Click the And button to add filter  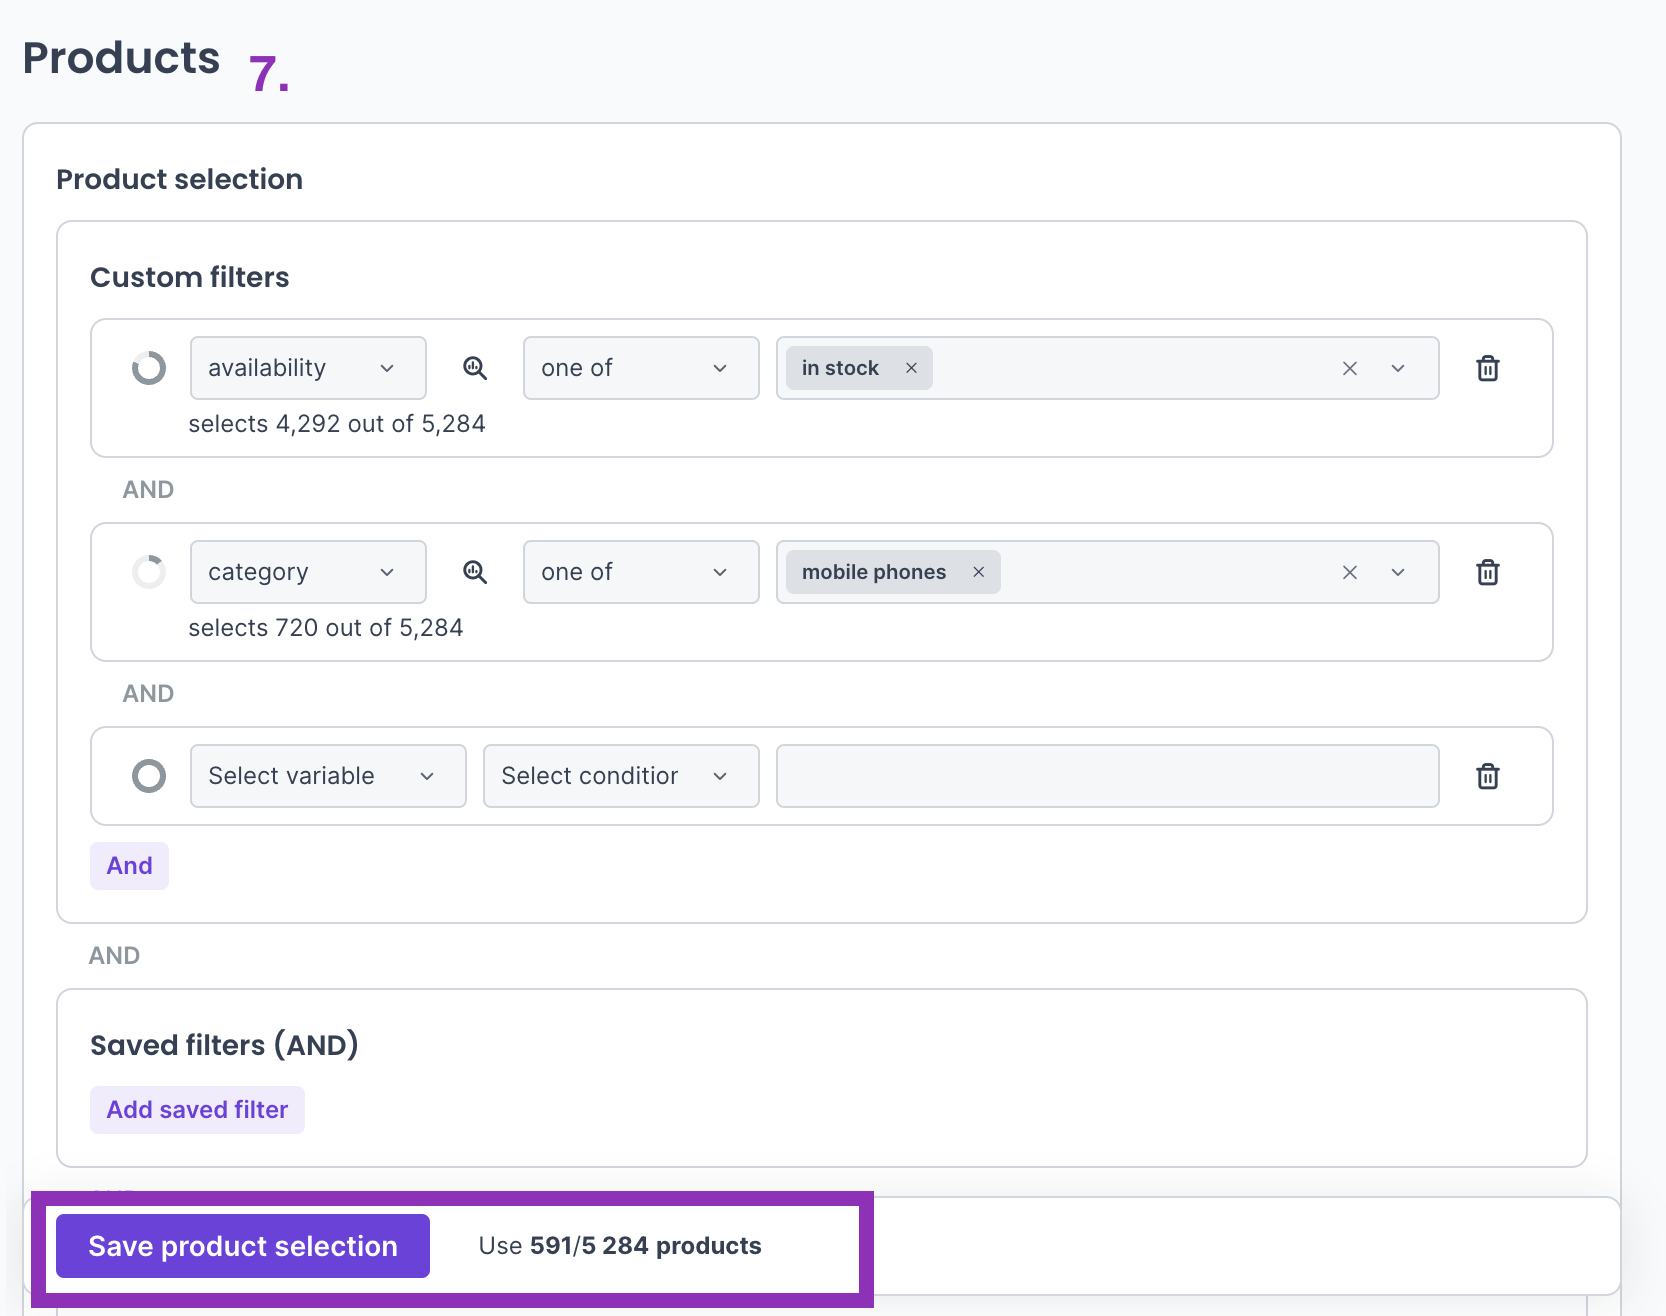[x=129, y=866]
